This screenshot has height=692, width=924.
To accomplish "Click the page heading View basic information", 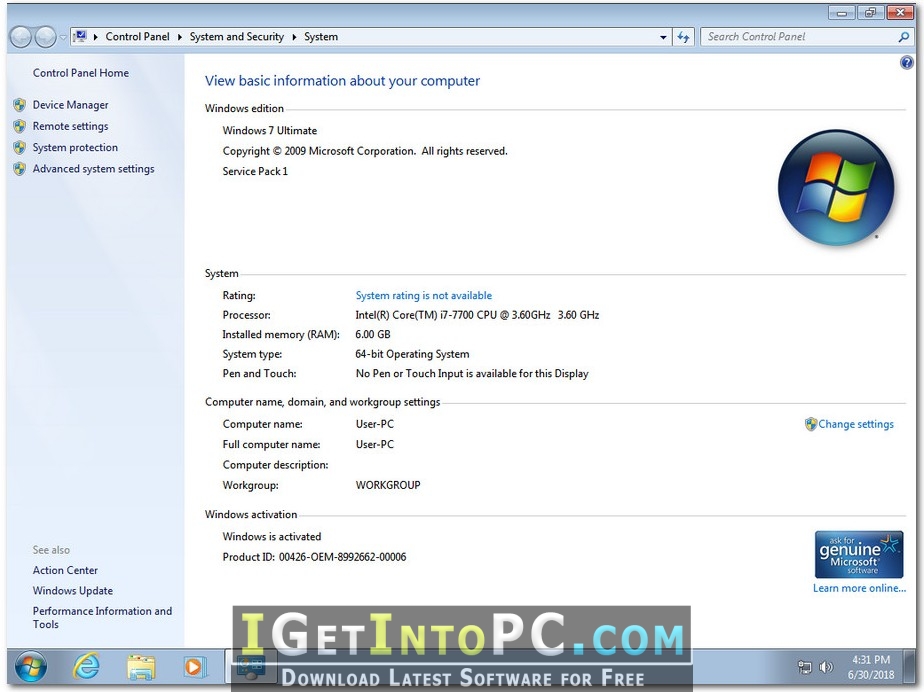I will tap(342, 81).
